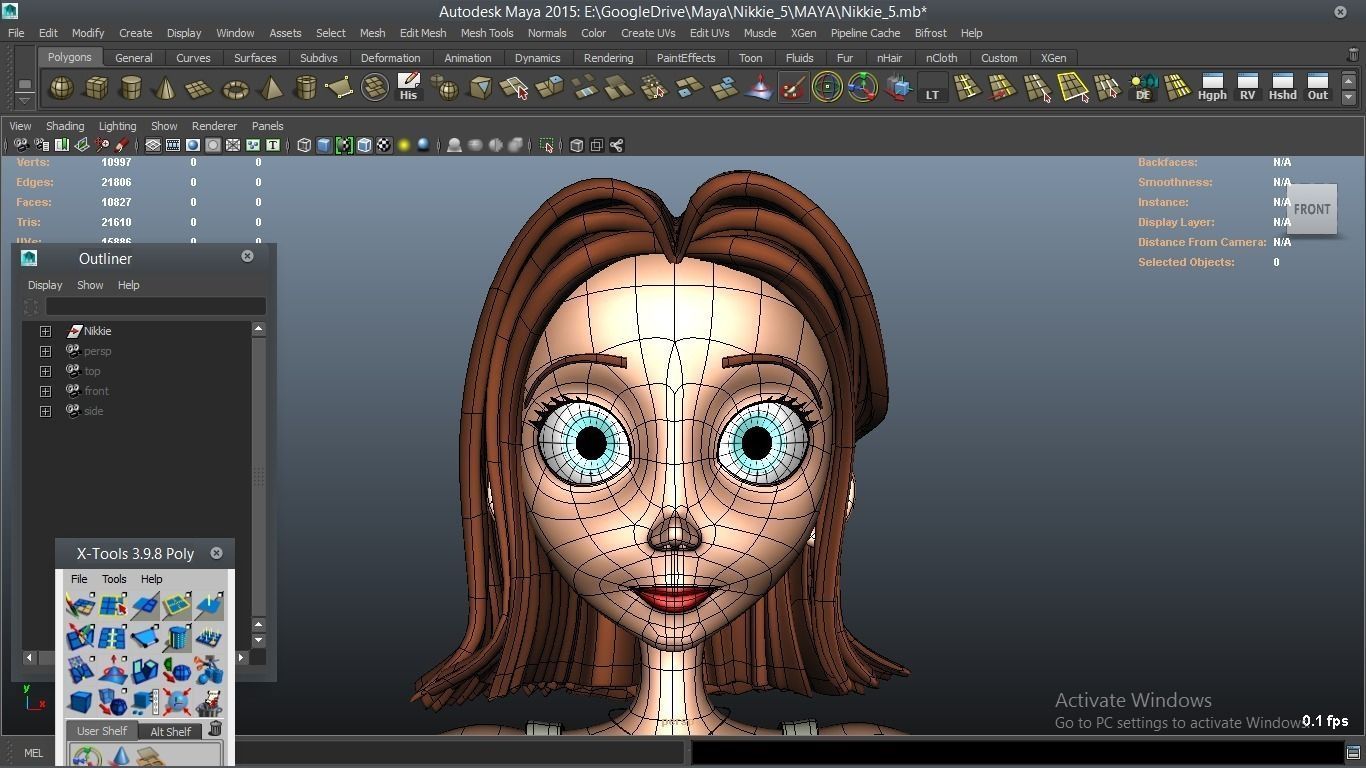Screen dimensions: 1366x768
Task: Open the shelf options arrow below the shelf tab icon
Action: tap(25, 99)
